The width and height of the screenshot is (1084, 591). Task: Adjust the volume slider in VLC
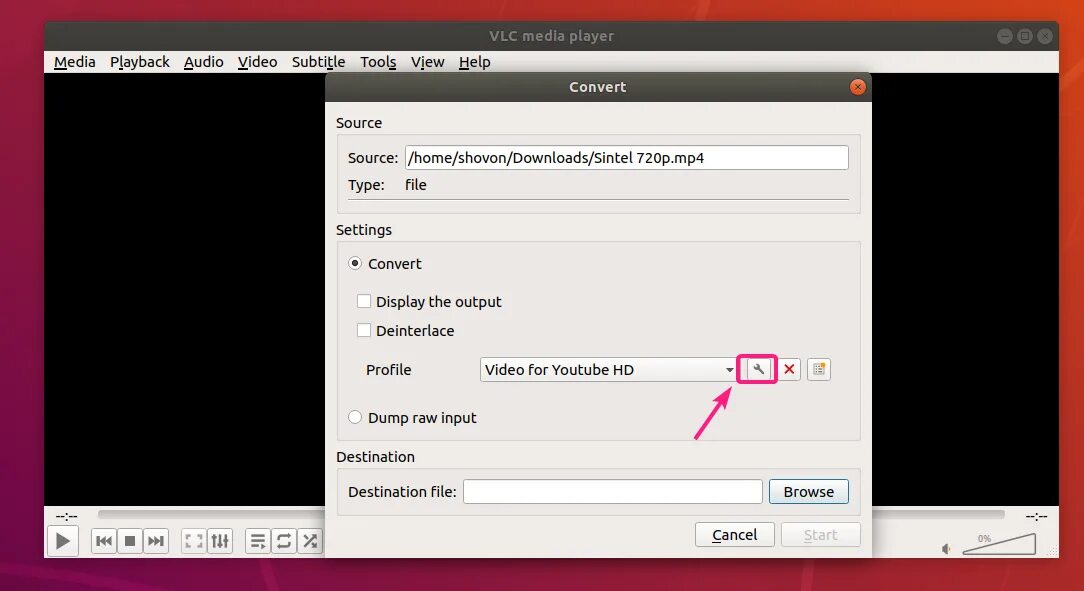[x=999, y=543]
